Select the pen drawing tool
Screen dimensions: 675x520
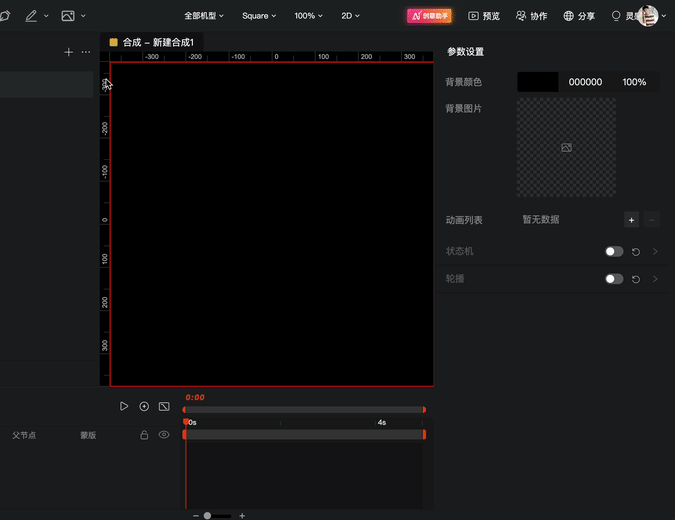coord(31,16)
